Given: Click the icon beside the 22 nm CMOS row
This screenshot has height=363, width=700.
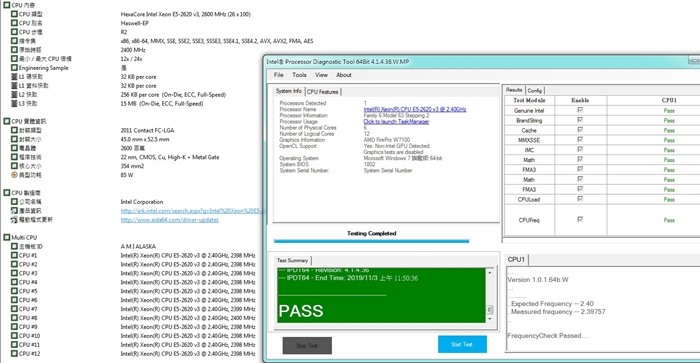Looking at the screenshot, I should click(14, 157).
